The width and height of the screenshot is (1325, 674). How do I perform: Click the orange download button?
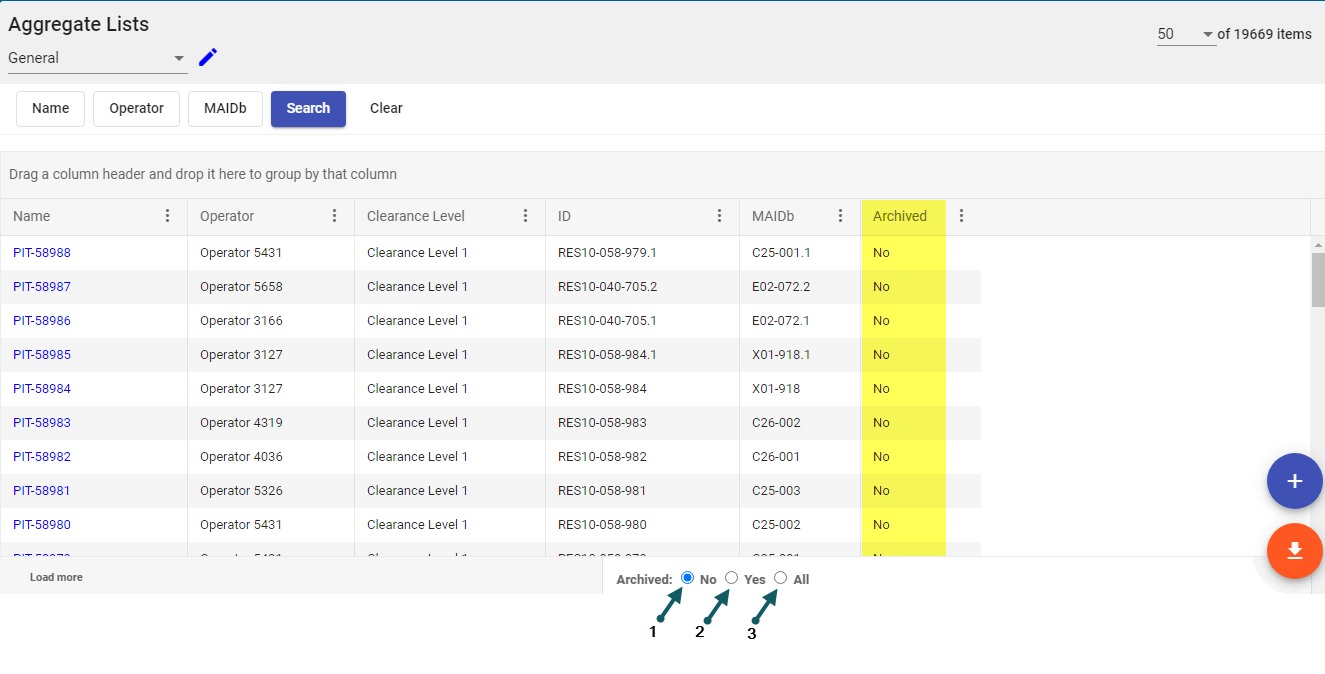pos(1294,551)
